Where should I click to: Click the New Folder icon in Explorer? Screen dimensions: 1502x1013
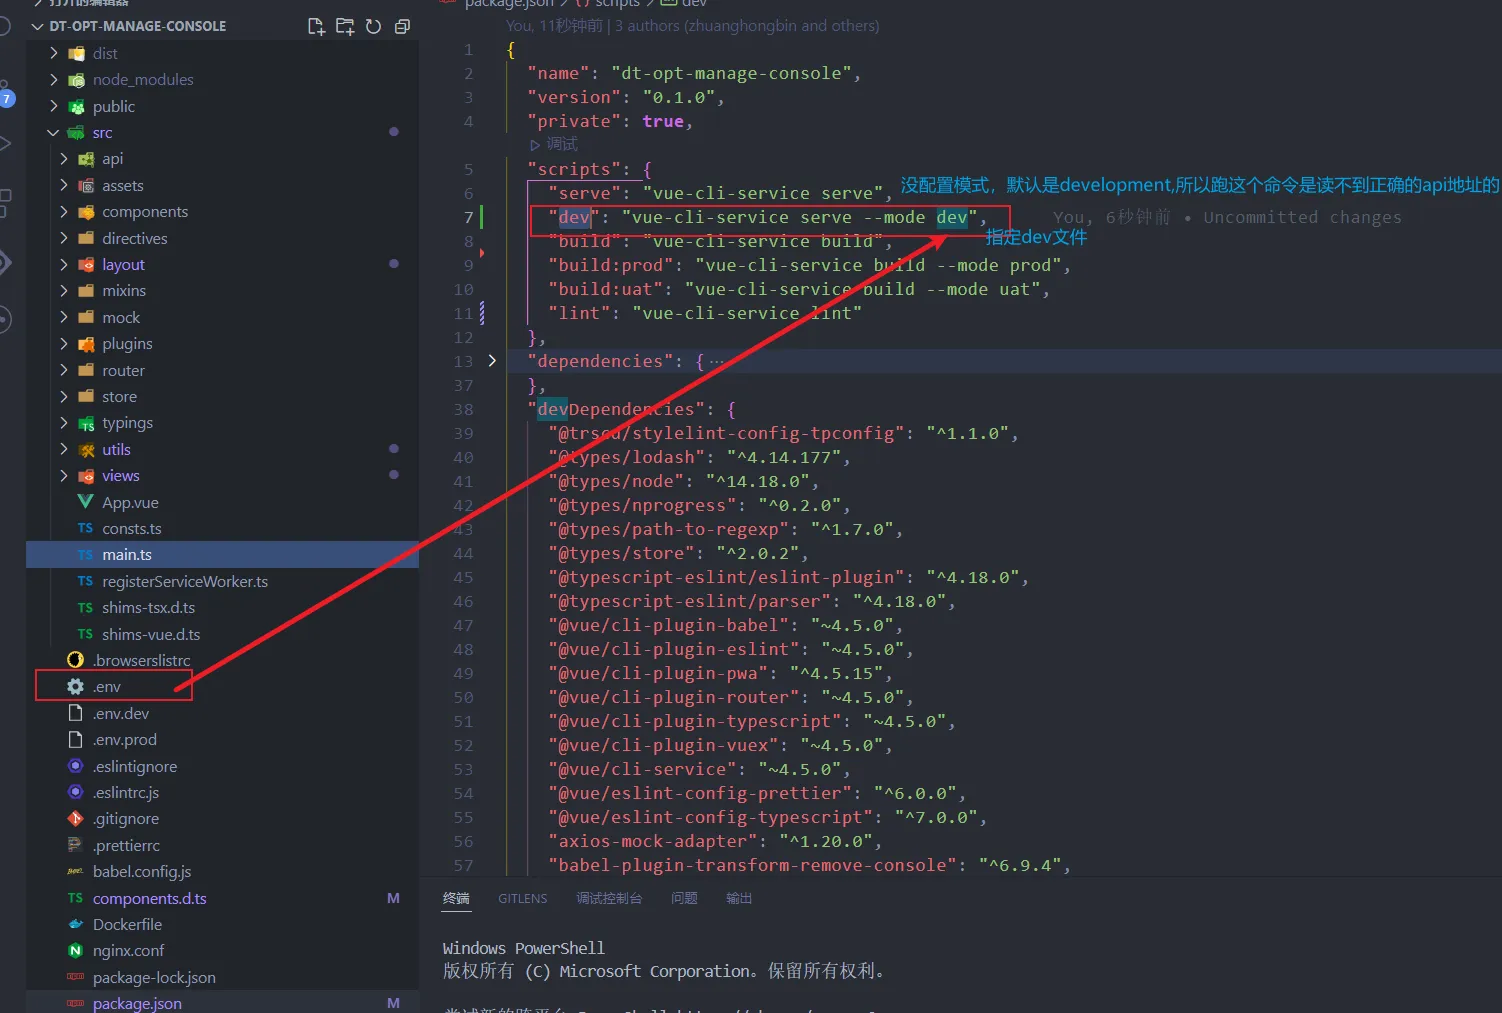(345, 27)
